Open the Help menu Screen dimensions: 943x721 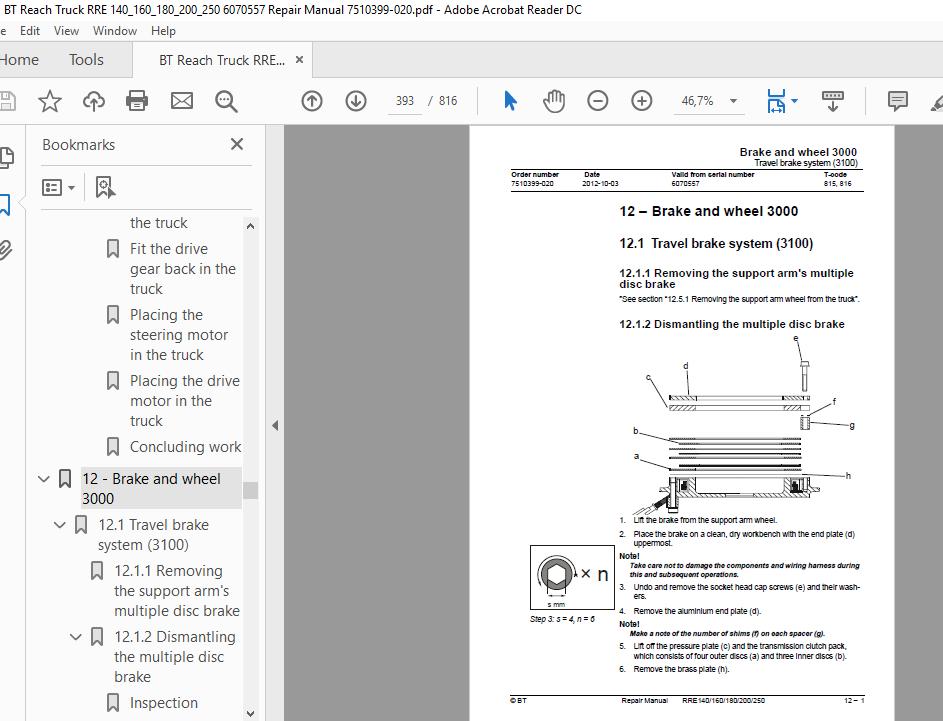pos(163,31)
